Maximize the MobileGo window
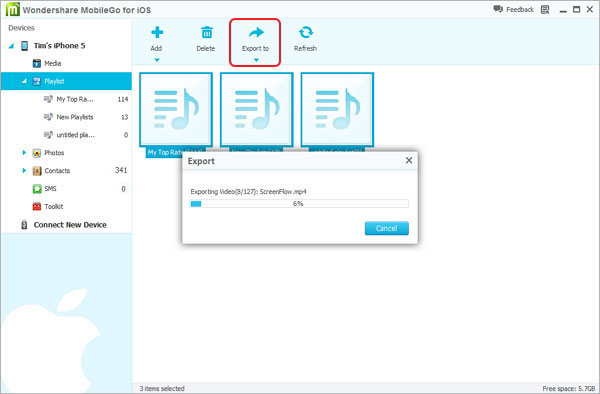Viewport: 600px width, 394px height. [x=576, y=10]
